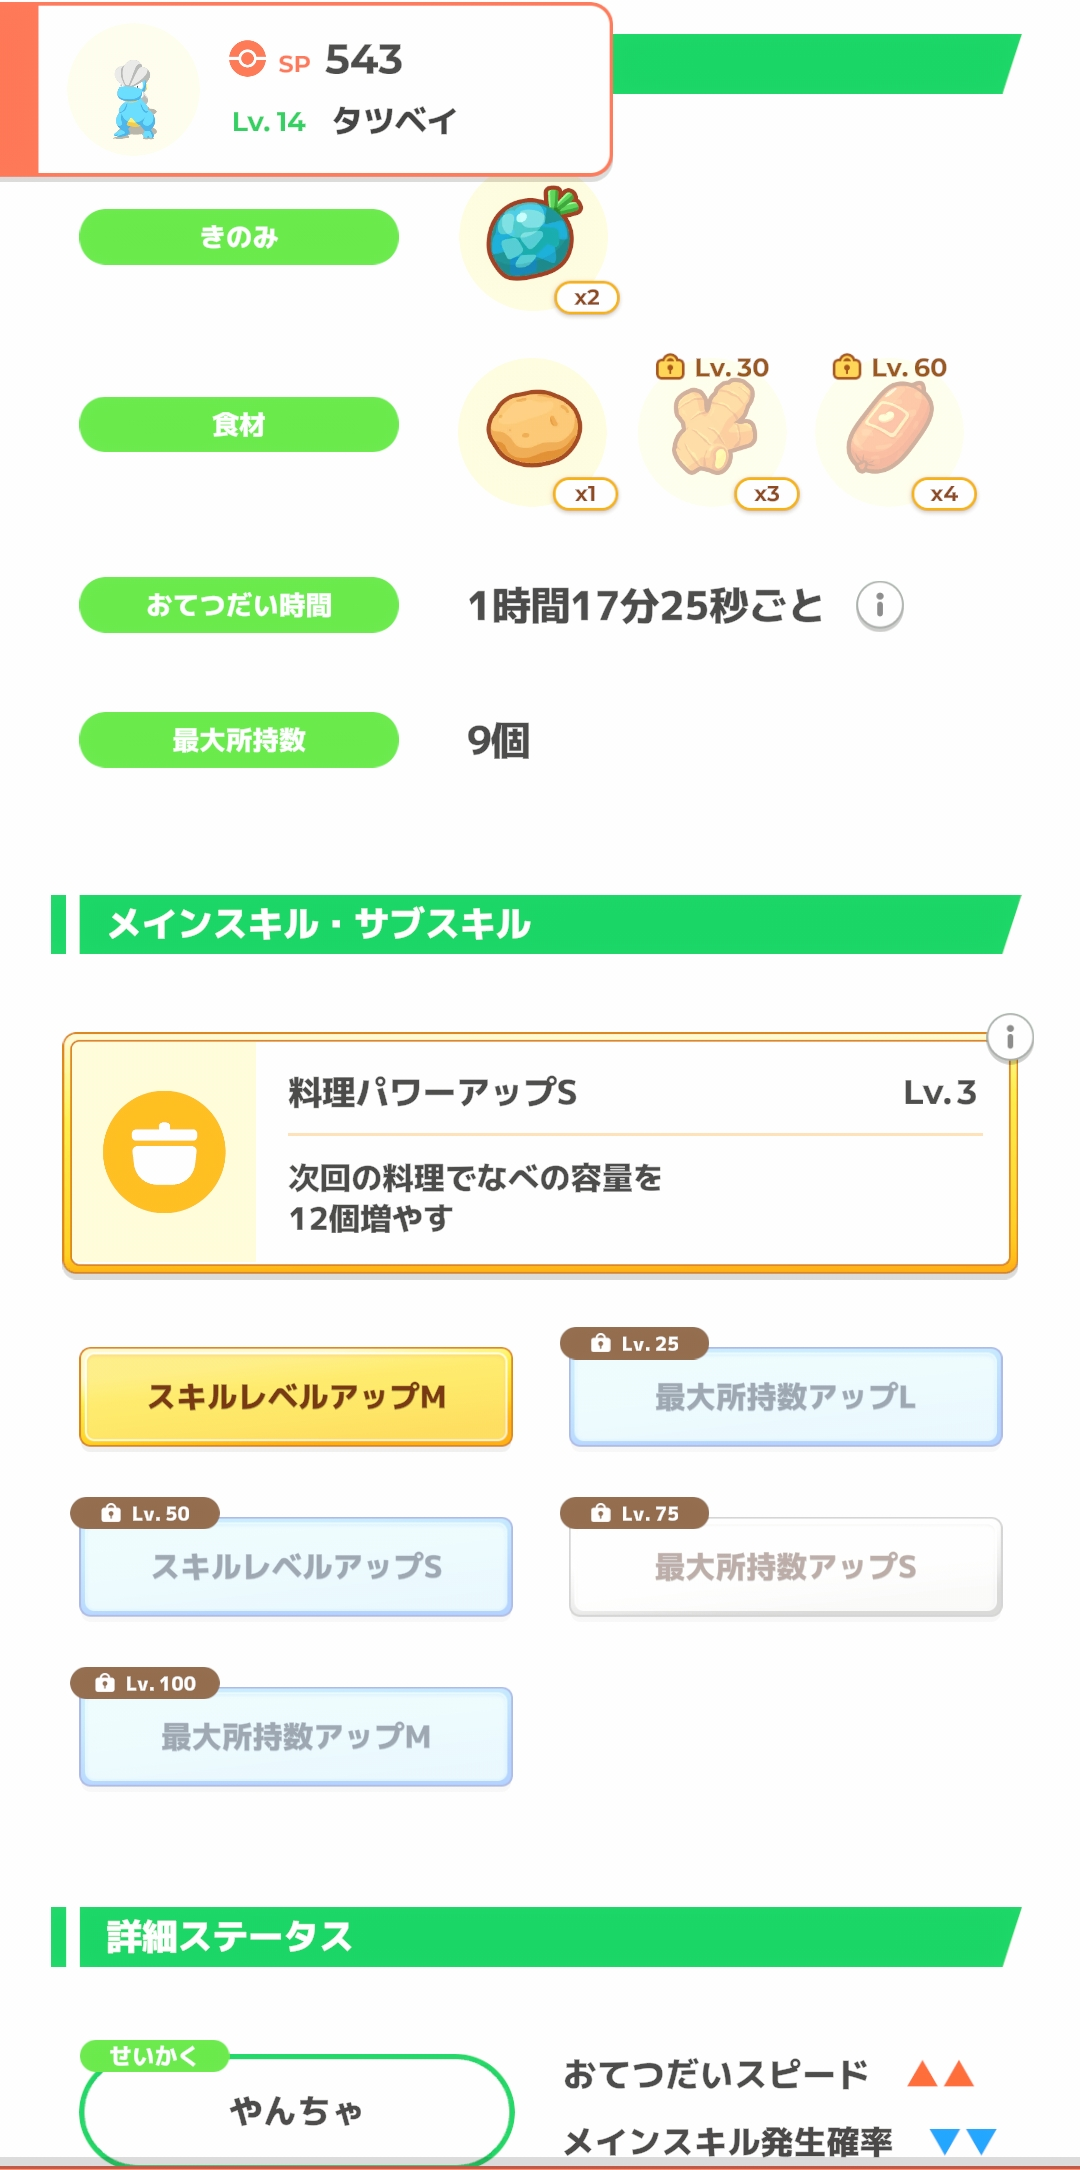Tap the Pokémon portrait thumbnail at top
The height and width of the screenshot is (2170, 1080).
click(133, 92)
